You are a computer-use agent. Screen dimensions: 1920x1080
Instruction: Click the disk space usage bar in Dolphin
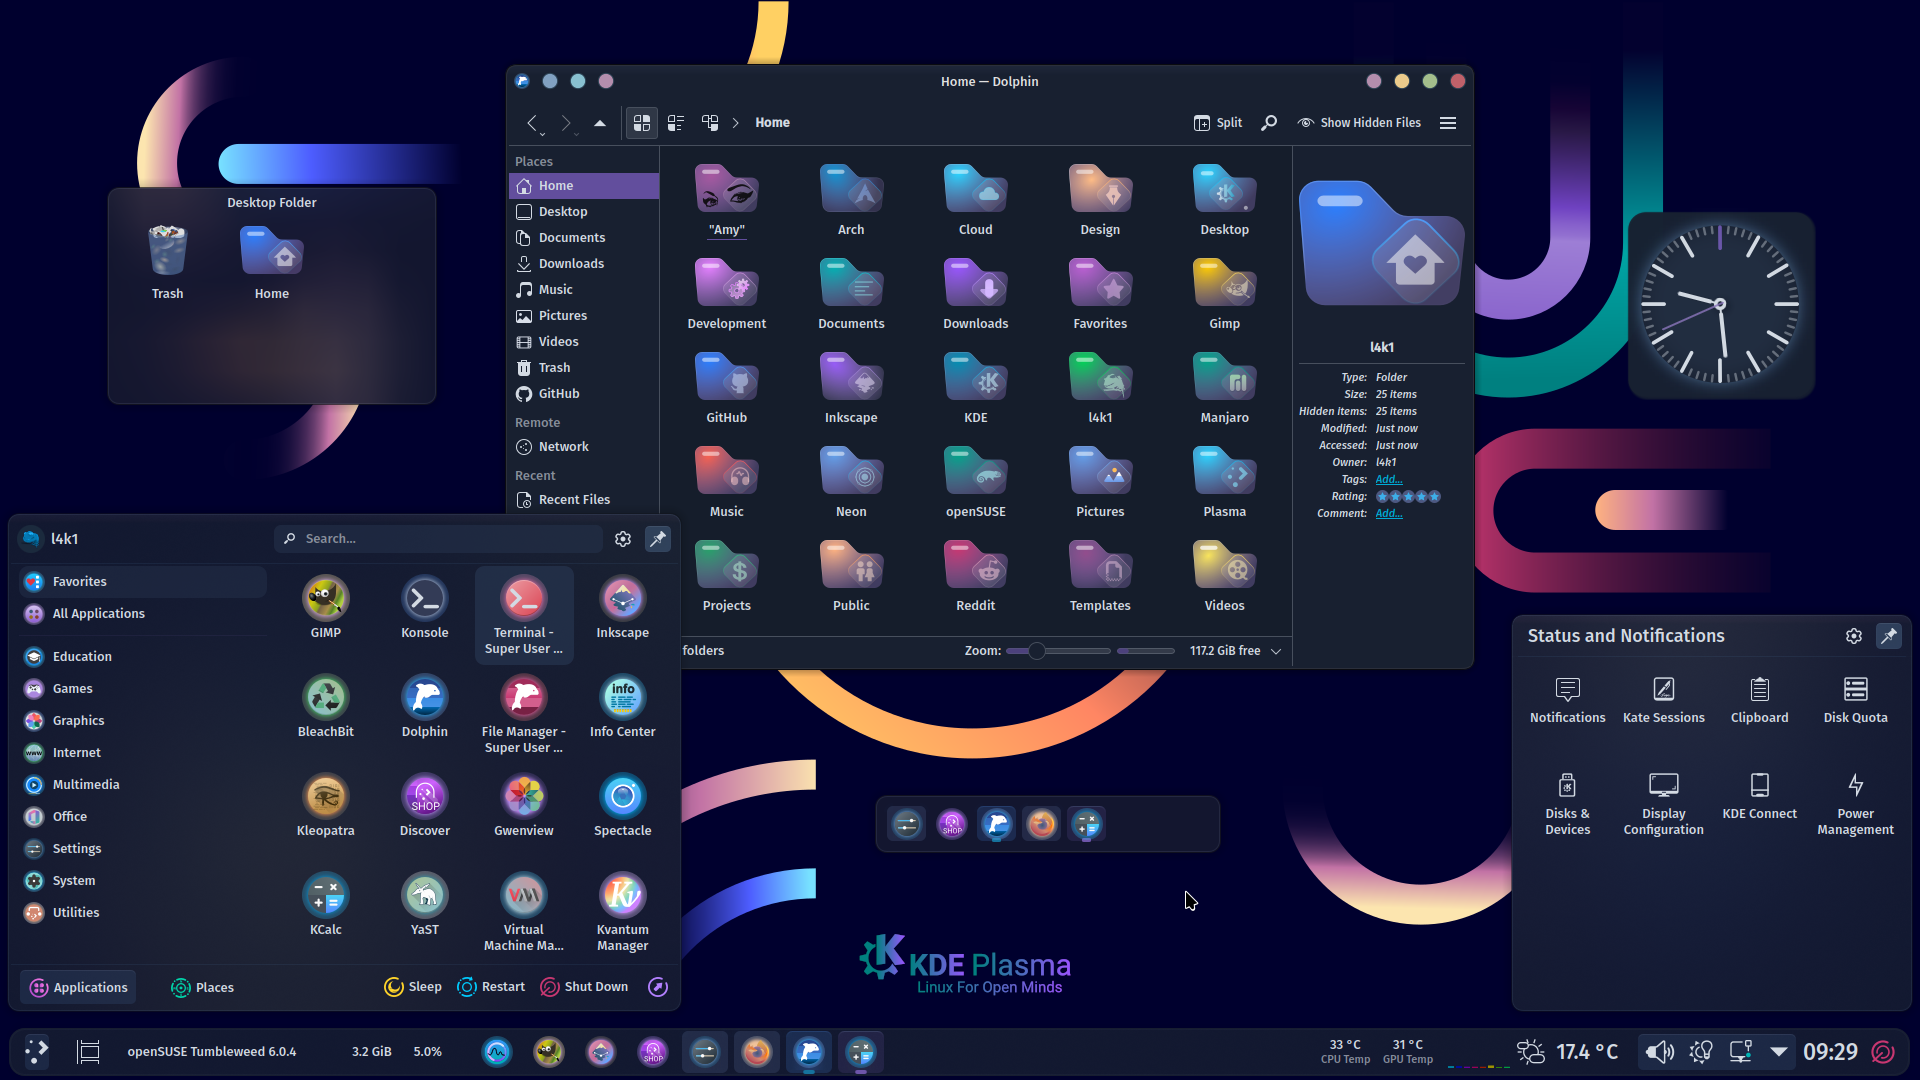pos(1146,651)
